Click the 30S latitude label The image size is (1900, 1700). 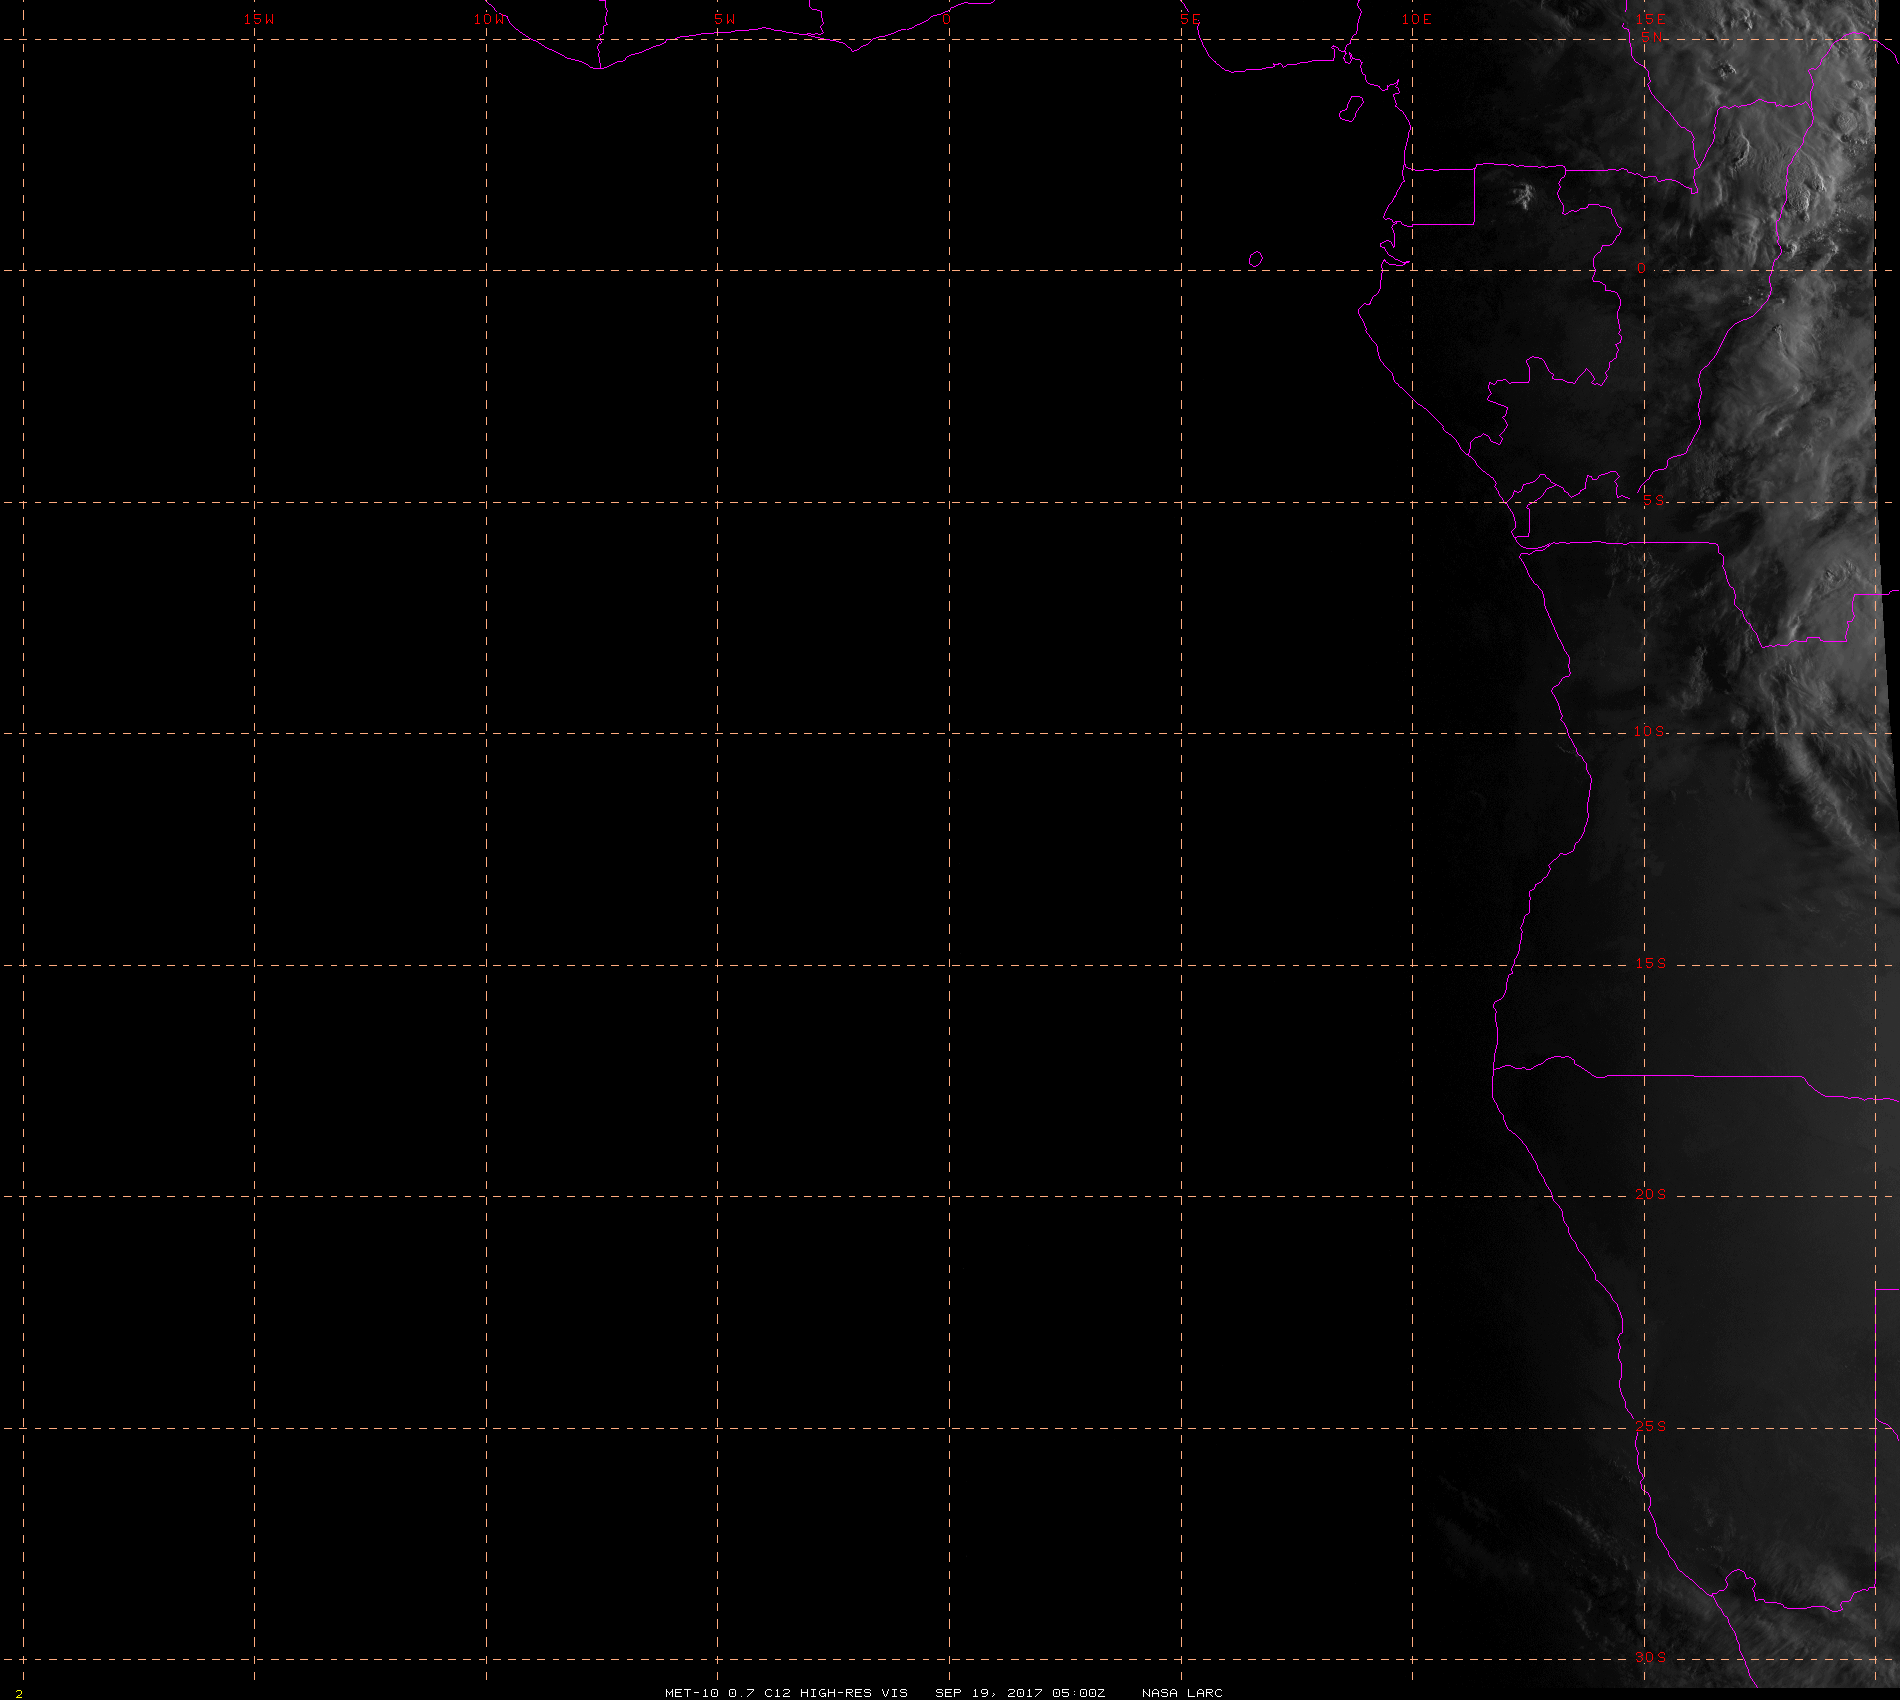[x=1651, y=1658]
